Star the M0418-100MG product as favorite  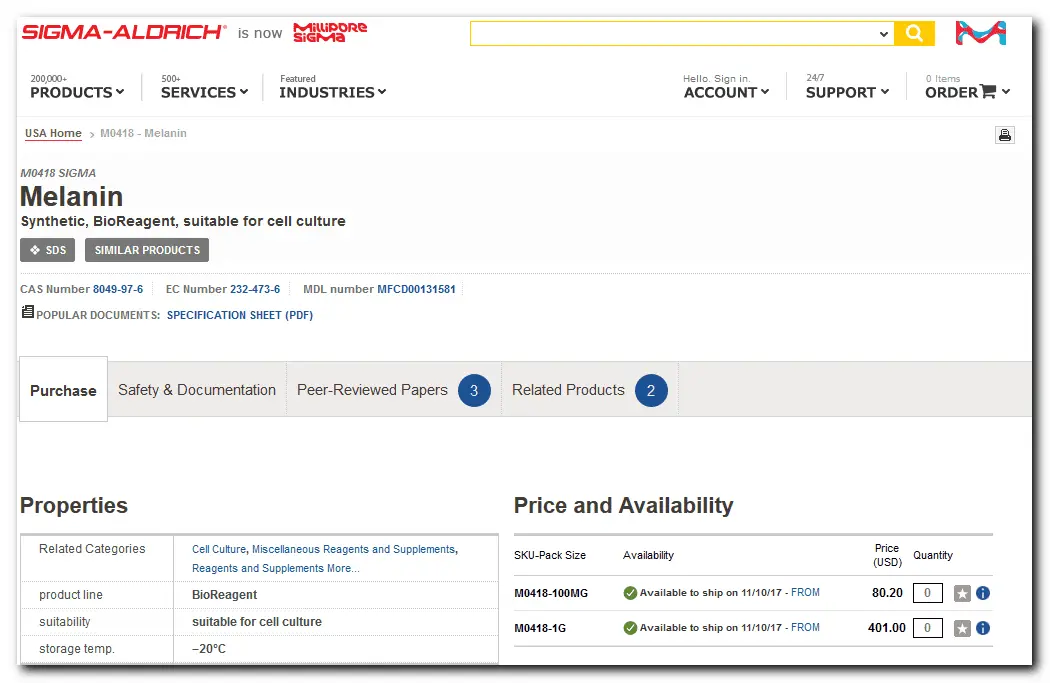tap(962, 594)
